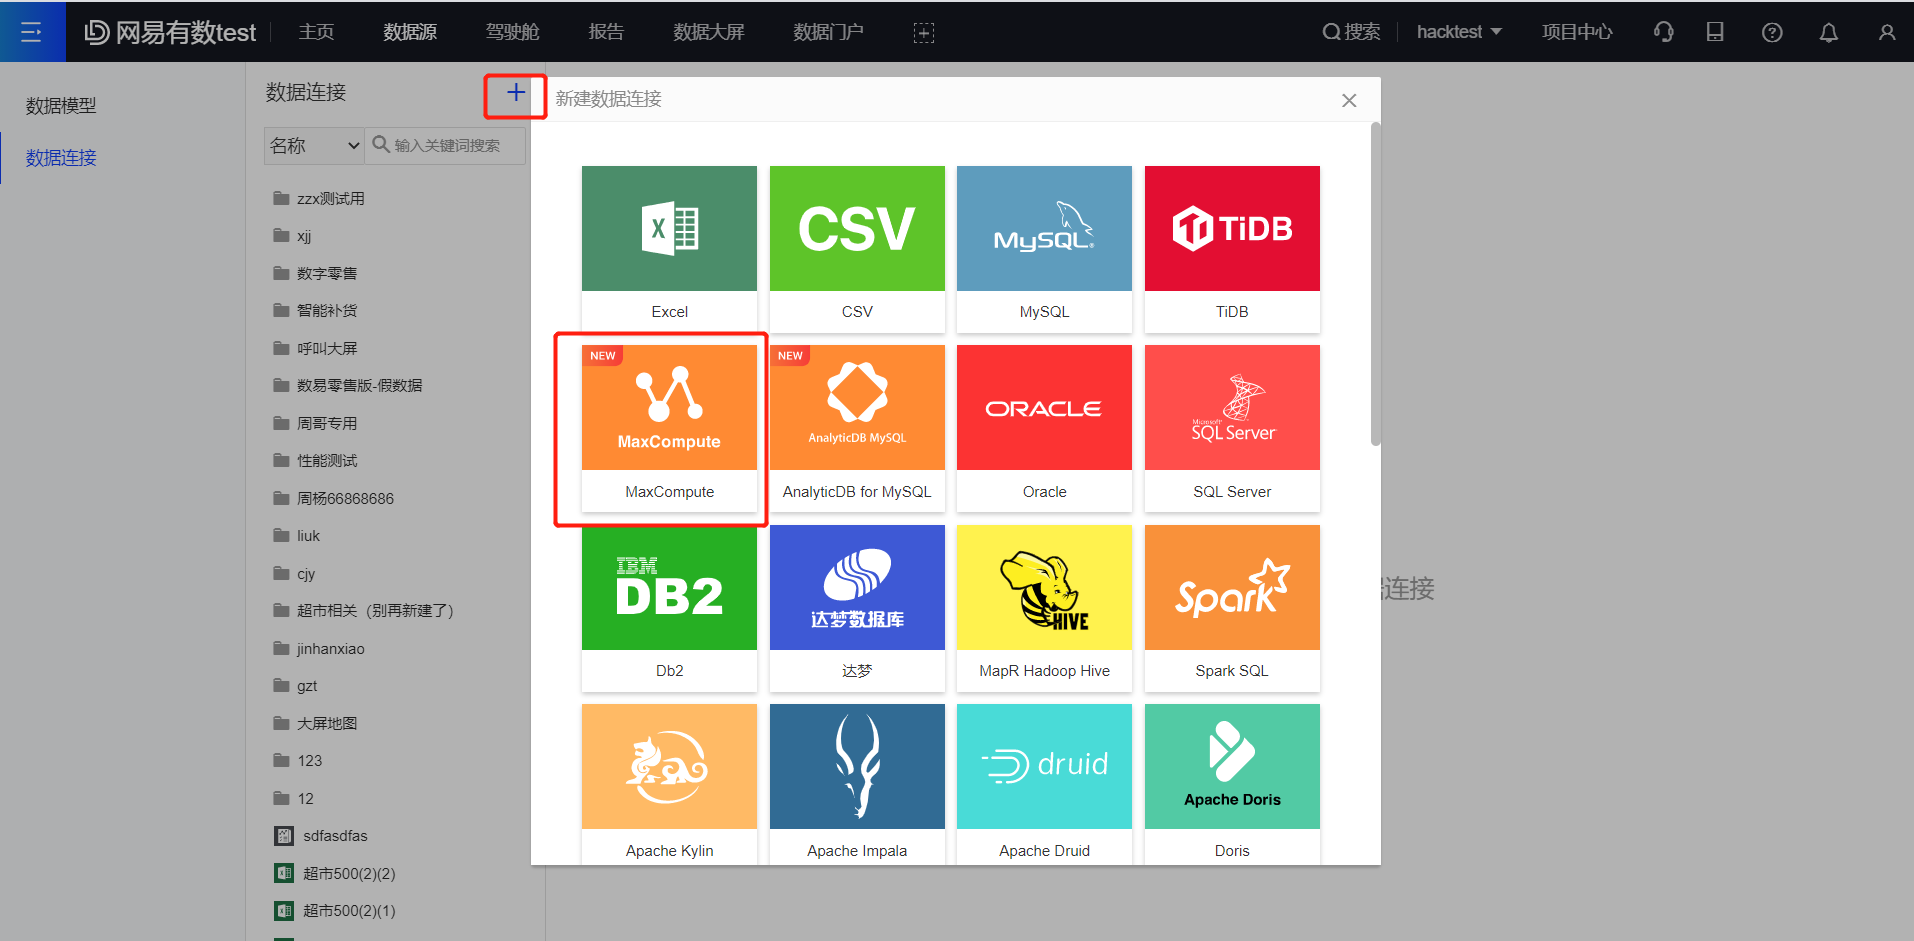The width and height of the screenshot is (1914, 941).
Task: Open the 超市相关（别再新建了）folder
Action: click(x=363, y=610)
